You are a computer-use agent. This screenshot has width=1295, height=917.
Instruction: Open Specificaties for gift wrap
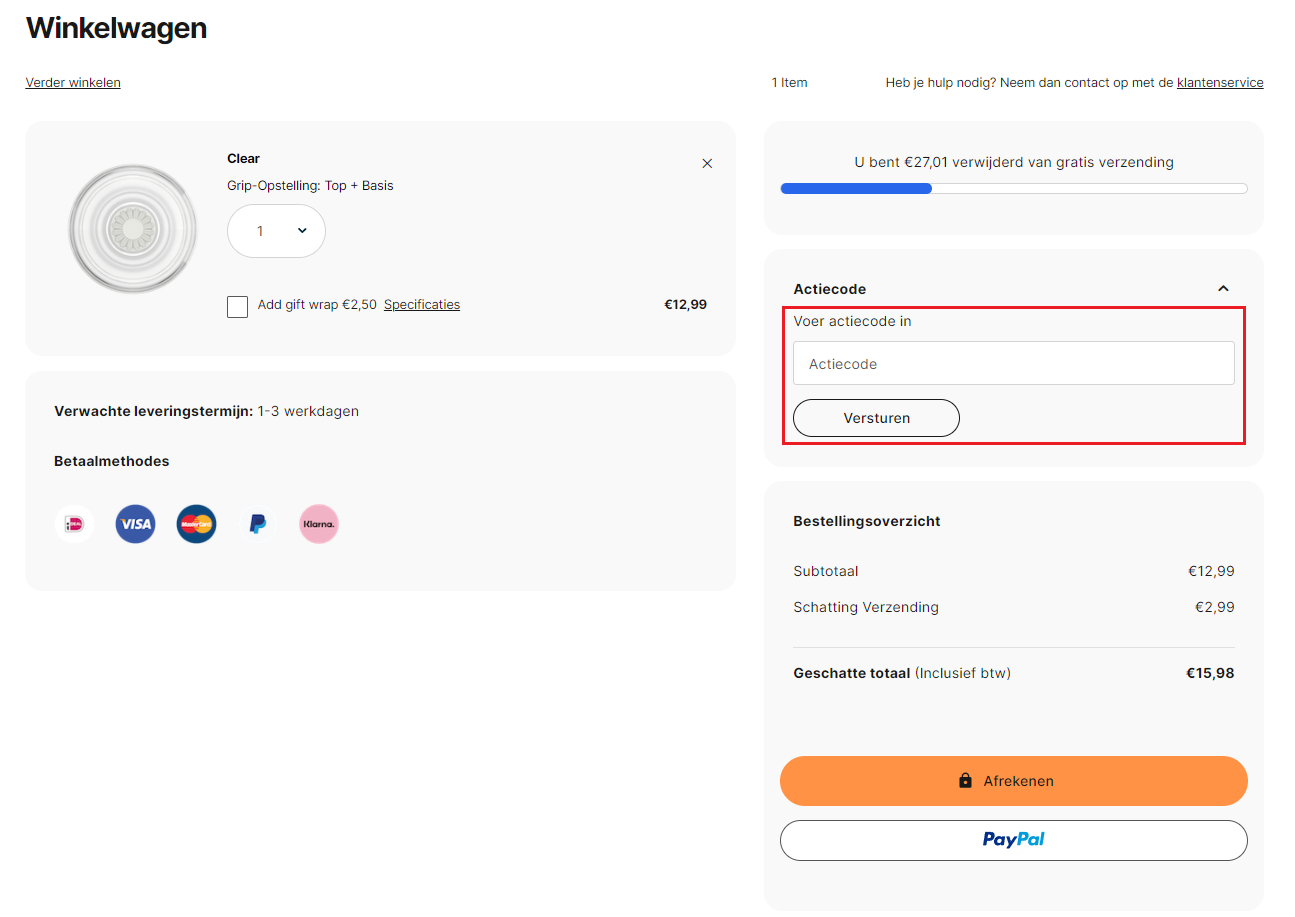(x=421, y=304)
